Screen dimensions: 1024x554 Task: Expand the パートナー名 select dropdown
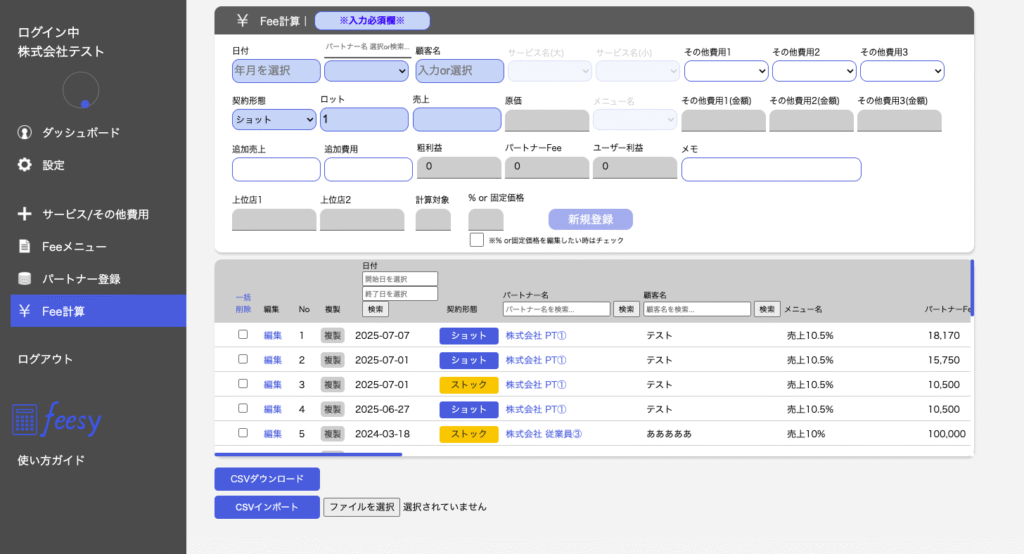366,71
